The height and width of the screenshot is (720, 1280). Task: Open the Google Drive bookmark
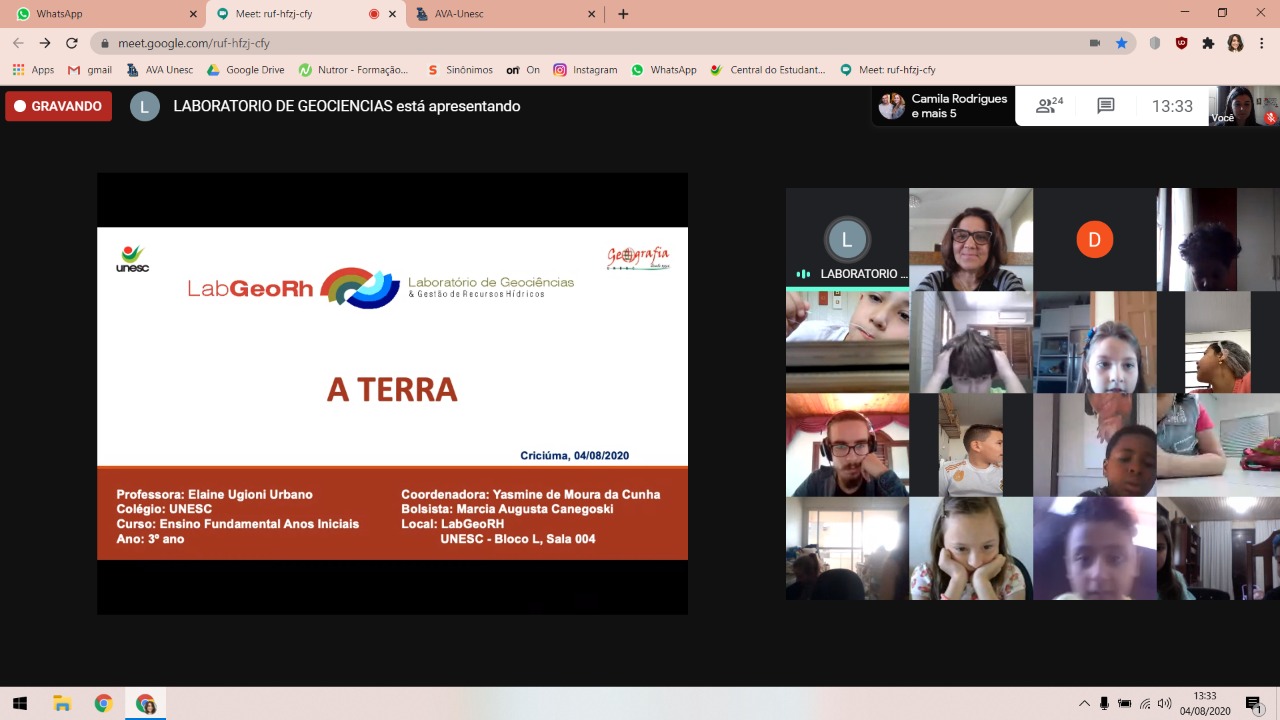(x=245, y=70)
